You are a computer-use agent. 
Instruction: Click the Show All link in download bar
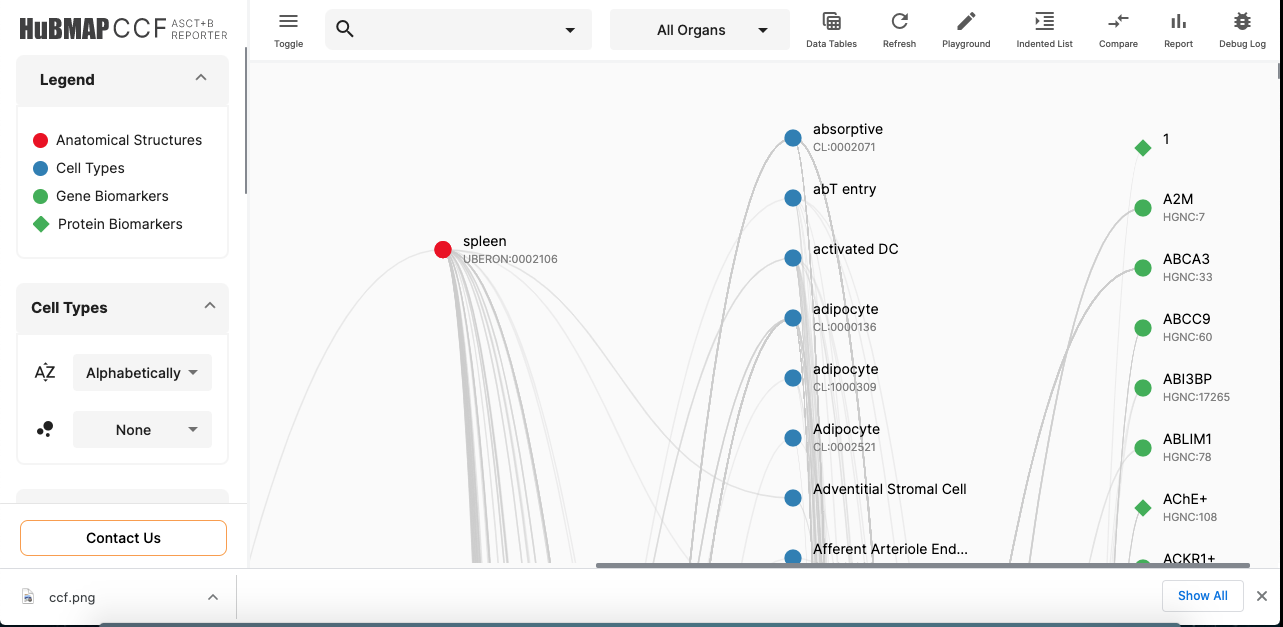tap(1202, 595)
